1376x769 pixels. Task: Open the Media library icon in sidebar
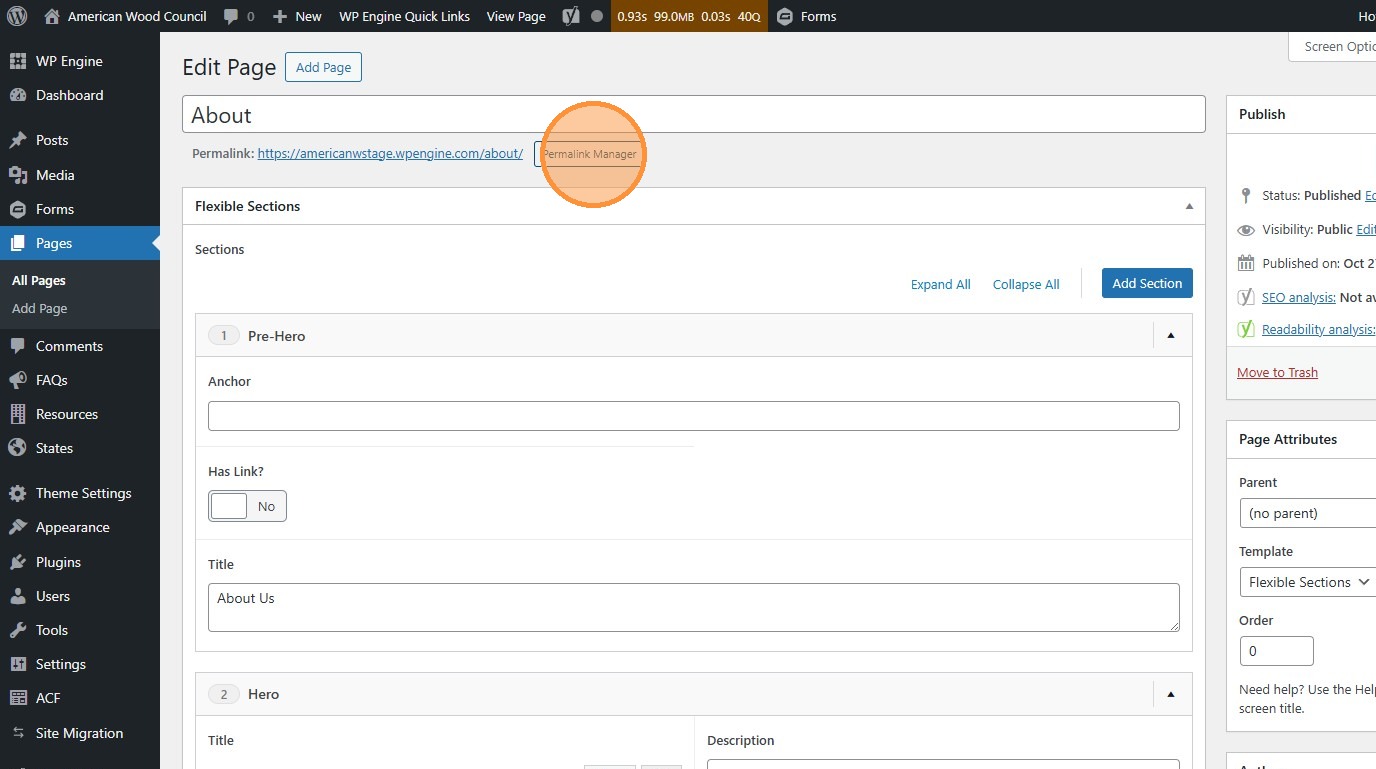click(17, 175)
